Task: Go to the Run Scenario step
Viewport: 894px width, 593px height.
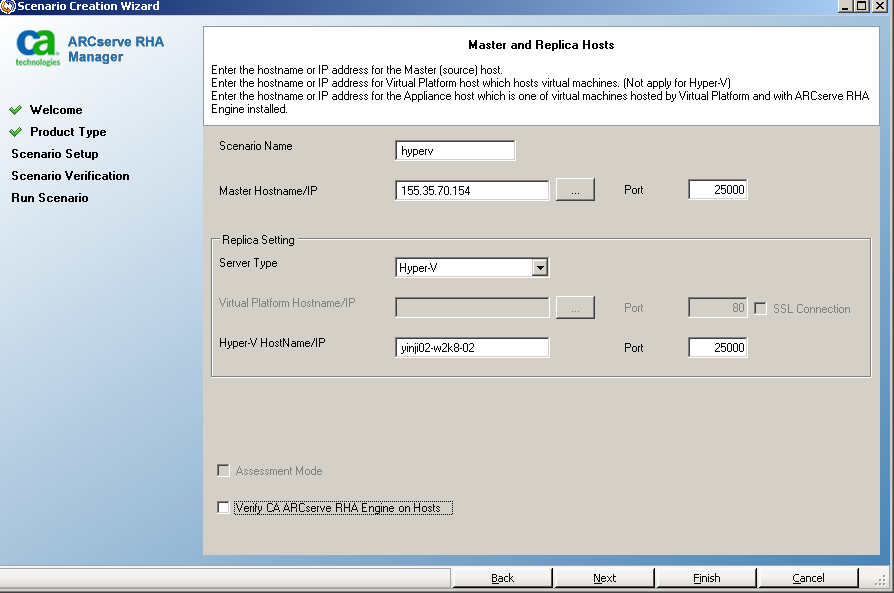Action: click(x=50, y=198)
